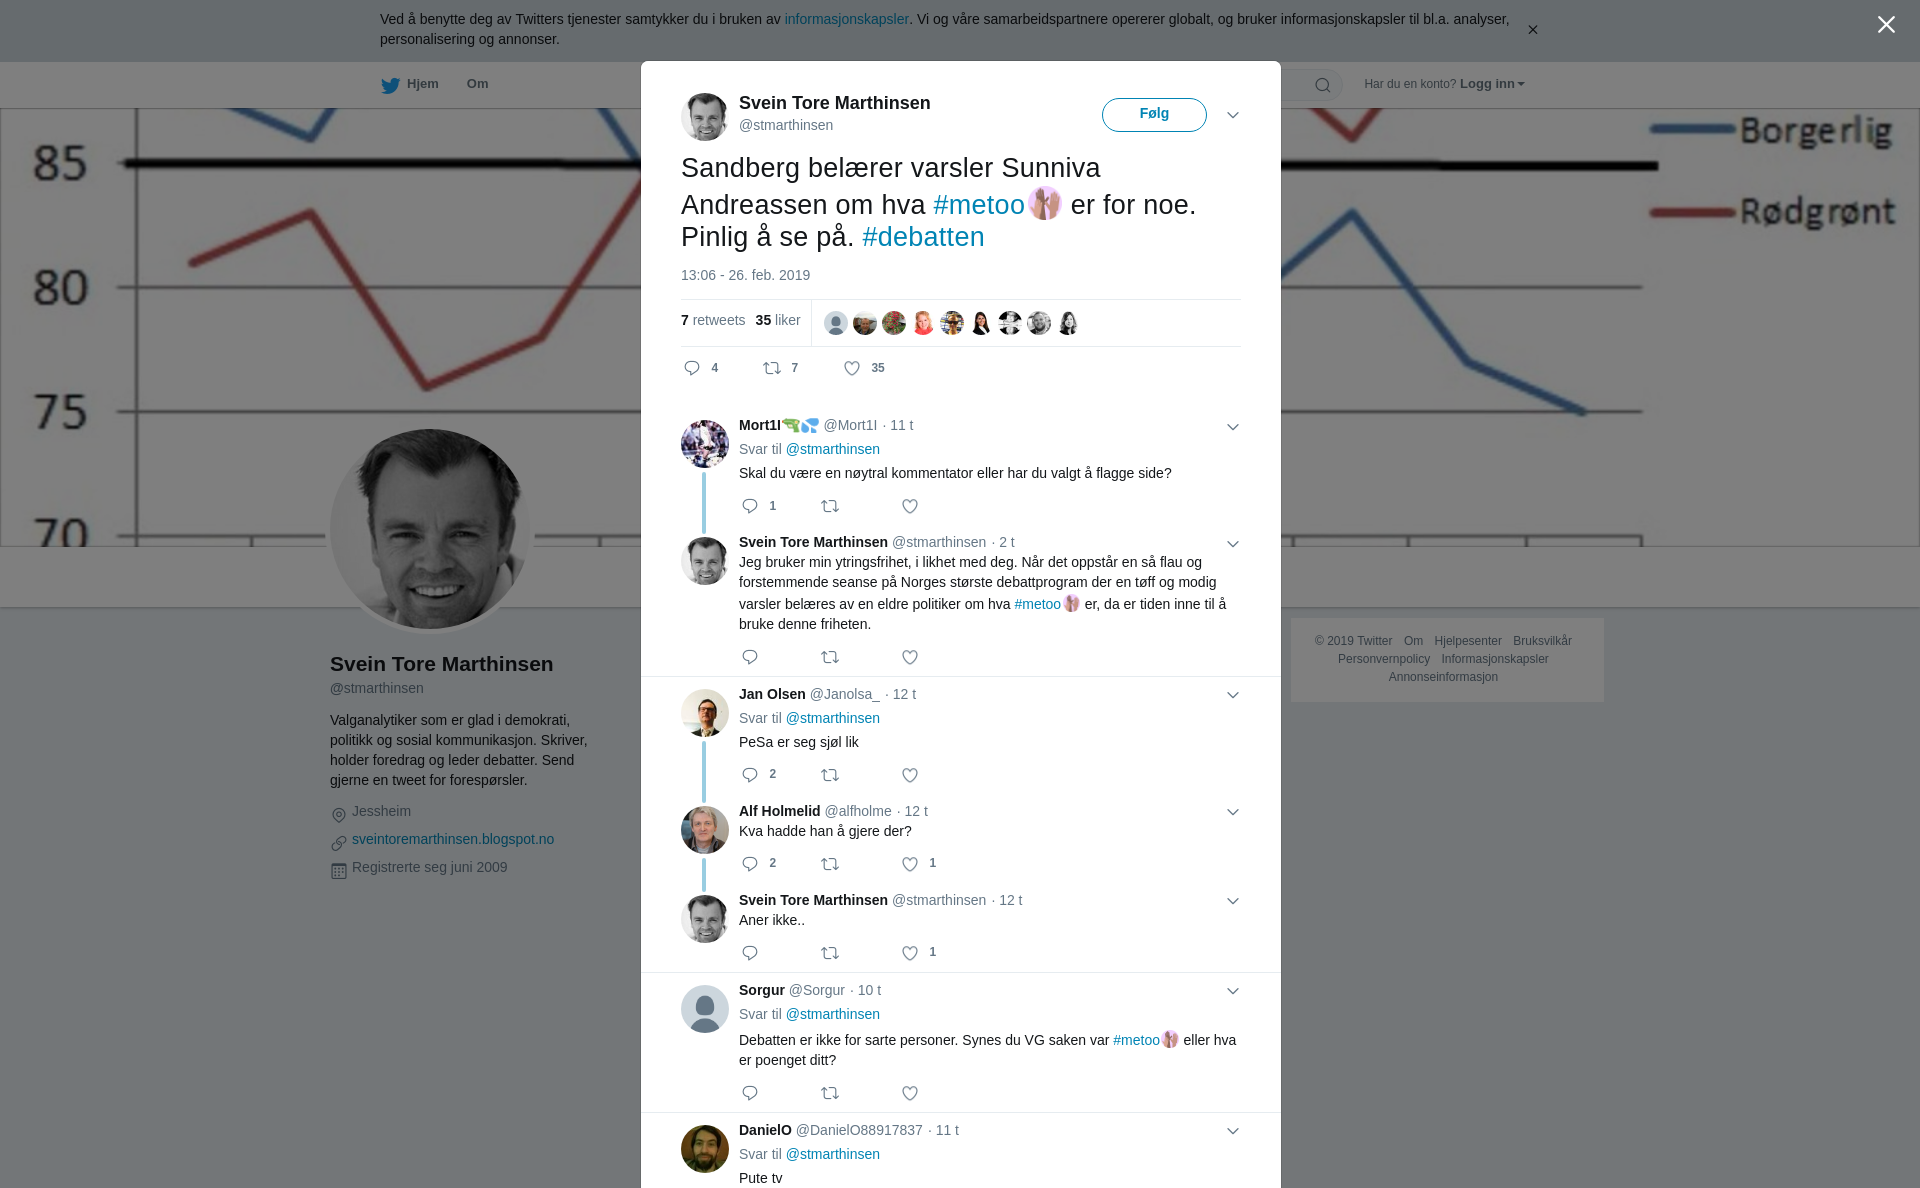Follow Svein Tore Marthinsen with Følg button

(1154, 115)
